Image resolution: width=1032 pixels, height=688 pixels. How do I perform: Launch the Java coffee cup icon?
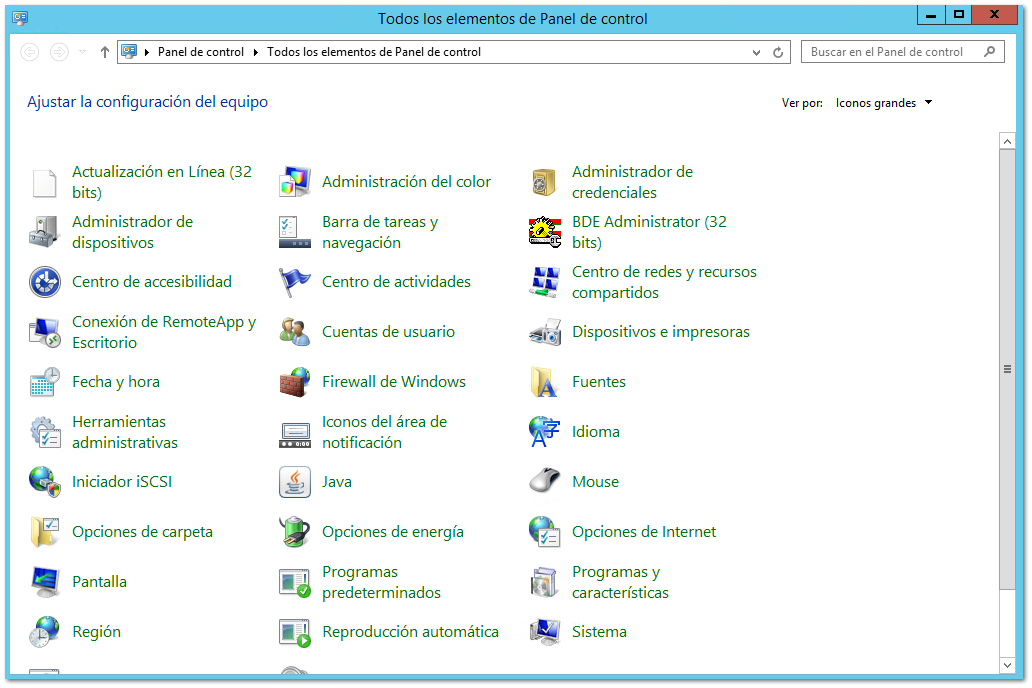[x=295, y=482]
